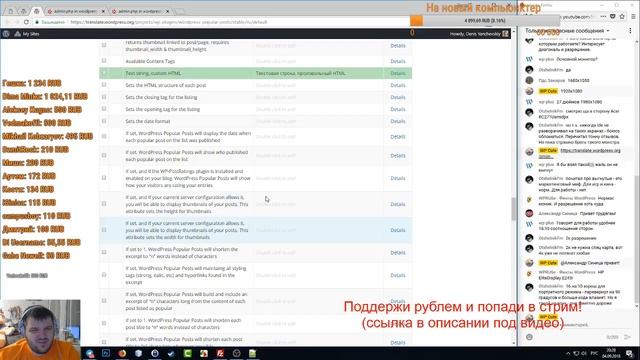
Task: Click the bookmark star in YouTube window toolbar
Action: pos(622,17)
